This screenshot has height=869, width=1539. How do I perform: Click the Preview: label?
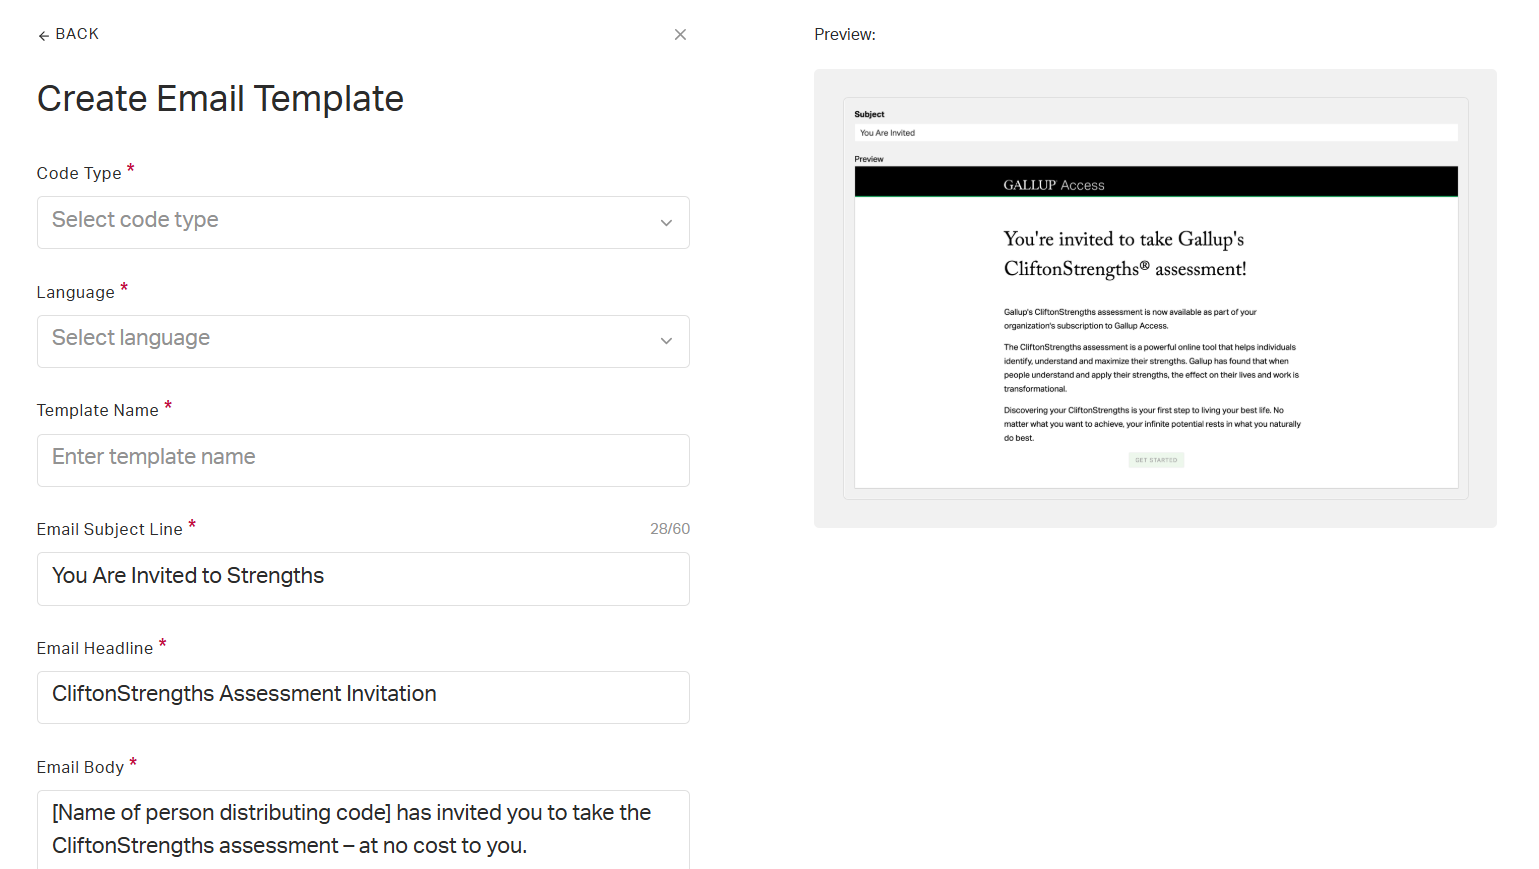tap(845, 35)
